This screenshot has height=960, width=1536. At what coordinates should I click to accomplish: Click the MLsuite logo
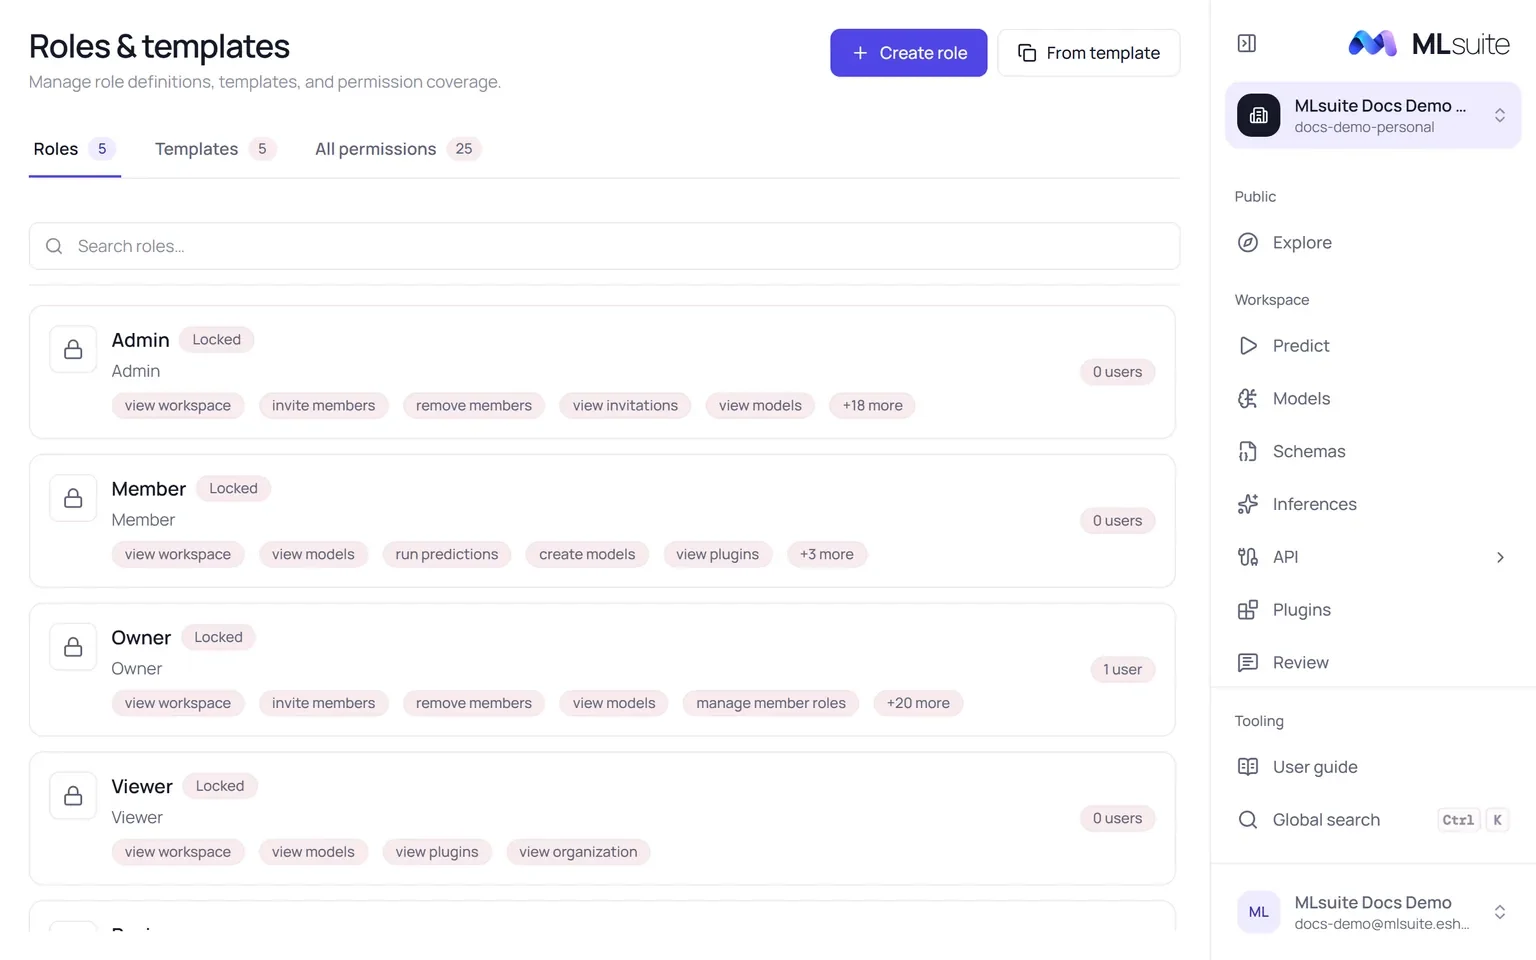[x=1428, y=43]
